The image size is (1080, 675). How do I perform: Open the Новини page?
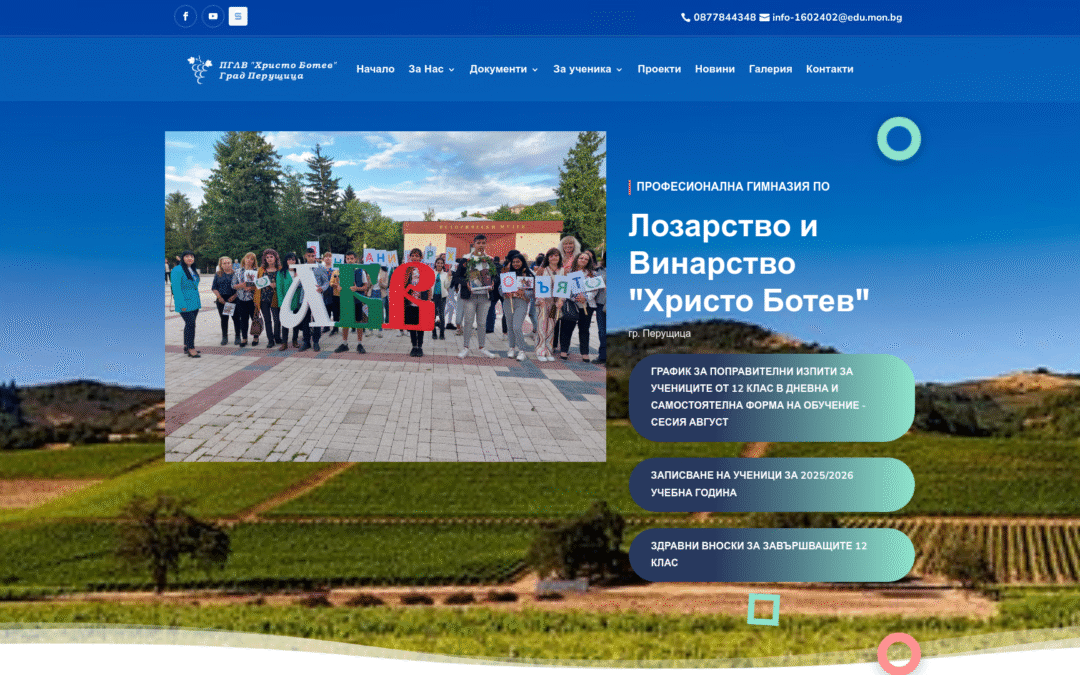coord(714,69)
